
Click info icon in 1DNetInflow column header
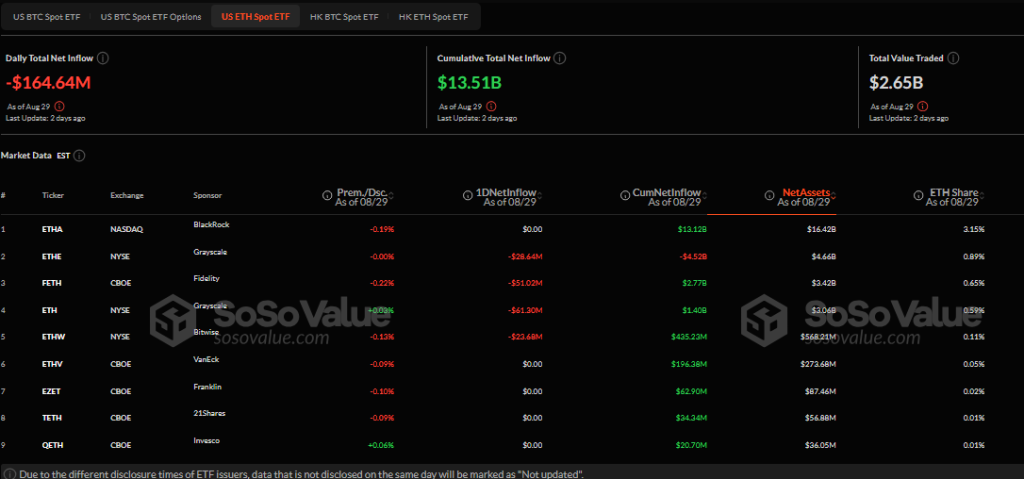(x=467, y=195)
